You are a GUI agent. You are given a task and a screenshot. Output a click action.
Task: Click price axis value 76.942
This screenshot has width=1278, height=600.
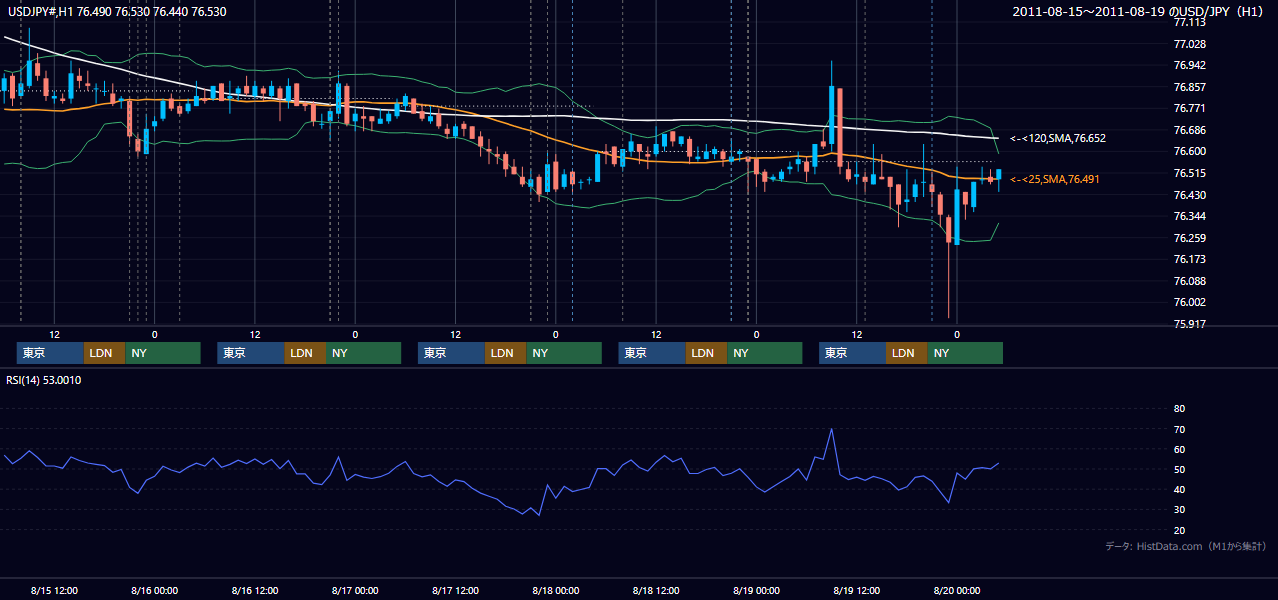tap(1189, 65)
